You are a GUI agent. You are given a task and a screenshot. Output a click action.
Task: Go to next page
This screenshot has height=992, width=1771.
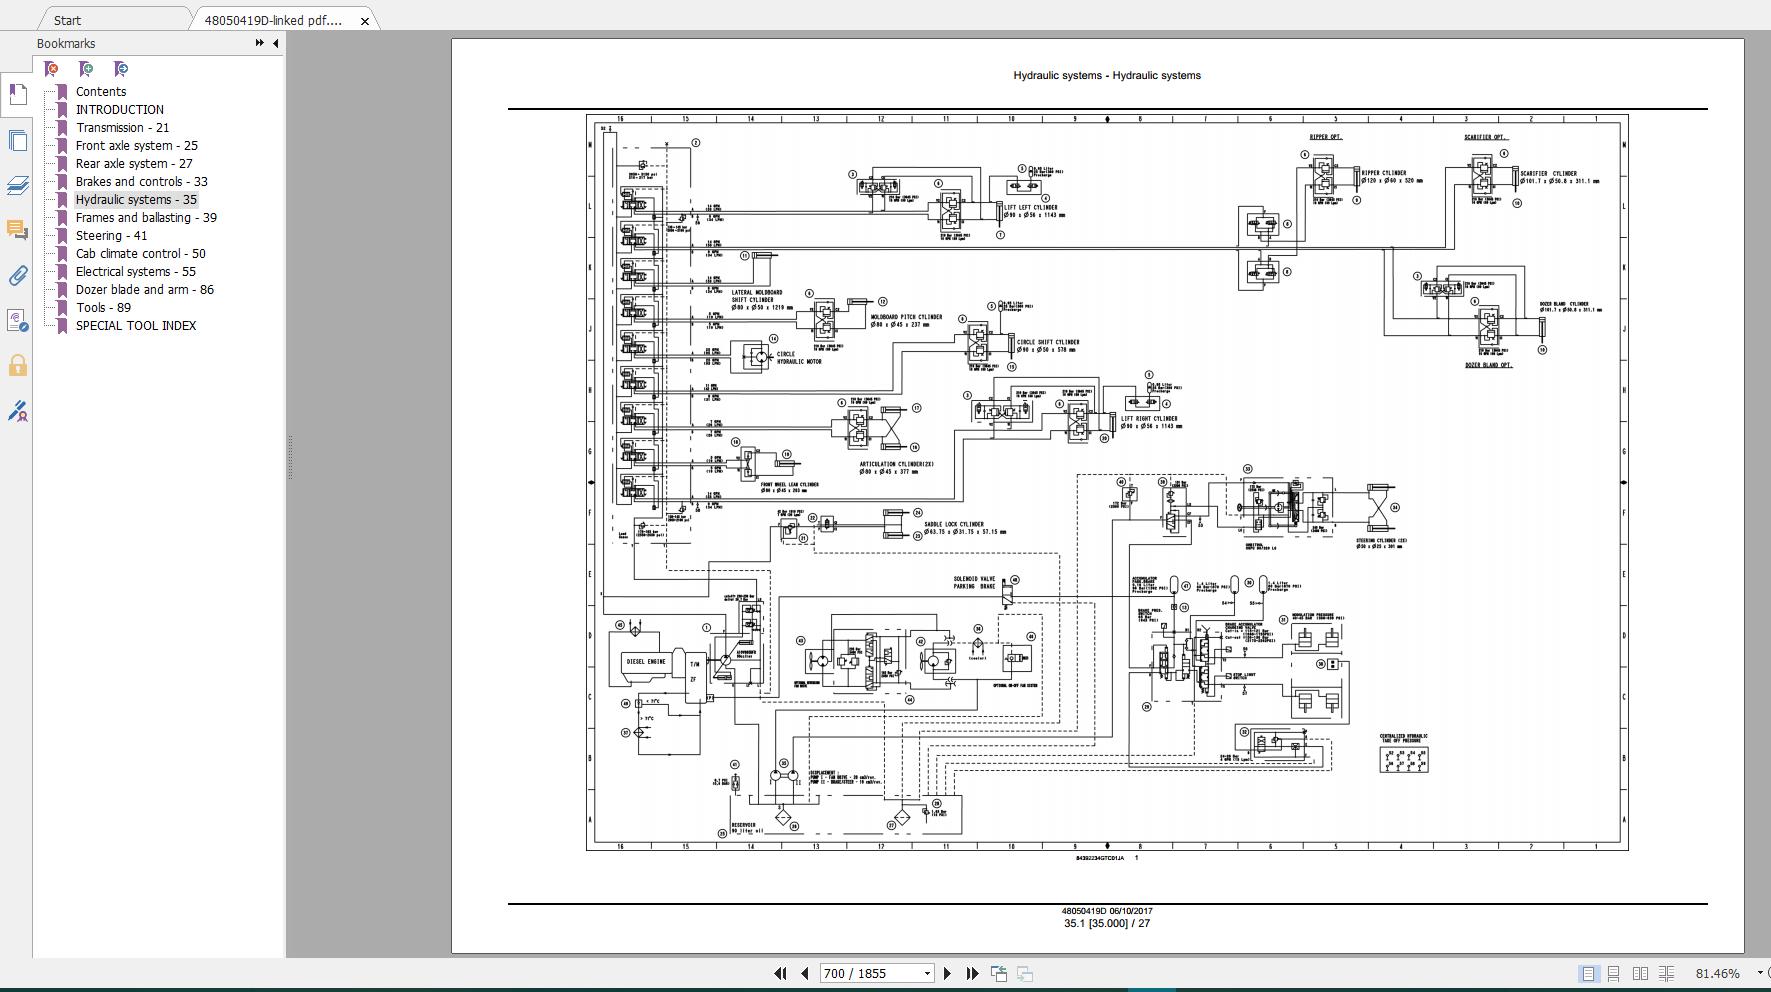tap(948, 973)
